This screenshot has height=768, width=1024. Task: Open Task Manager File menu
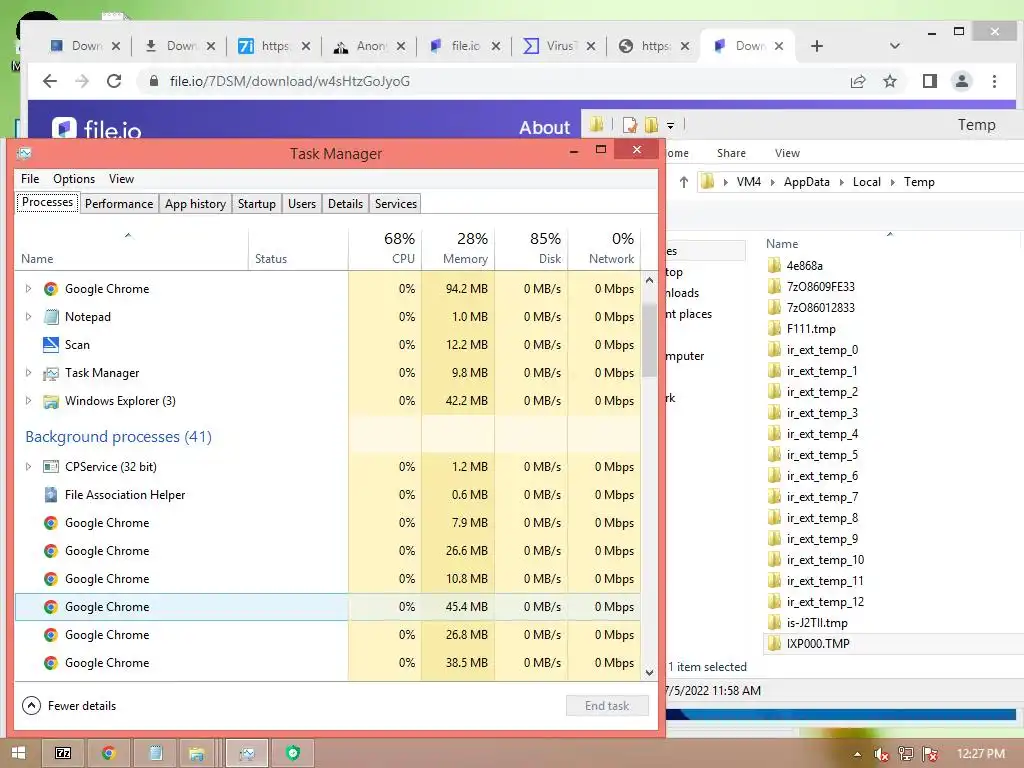(30, 179)
